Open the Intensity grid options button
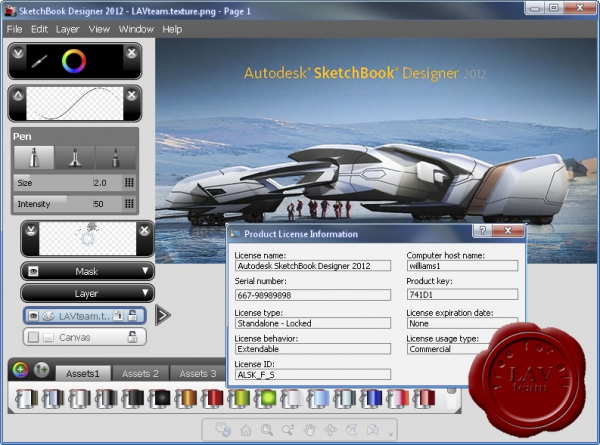600x445 pixels. [129, 204]
